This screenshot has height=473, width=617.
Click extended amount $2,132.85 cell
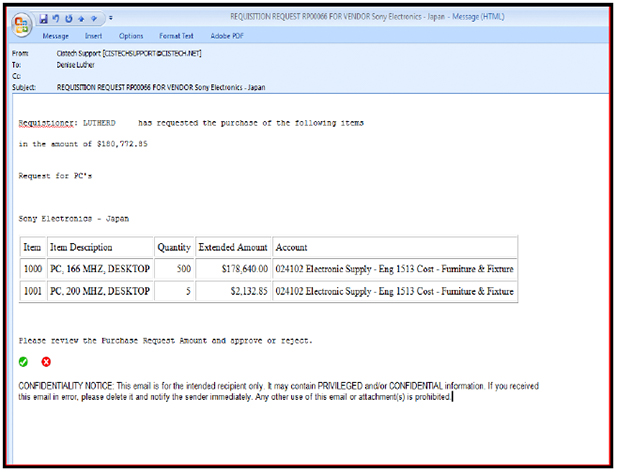[233, 291]
